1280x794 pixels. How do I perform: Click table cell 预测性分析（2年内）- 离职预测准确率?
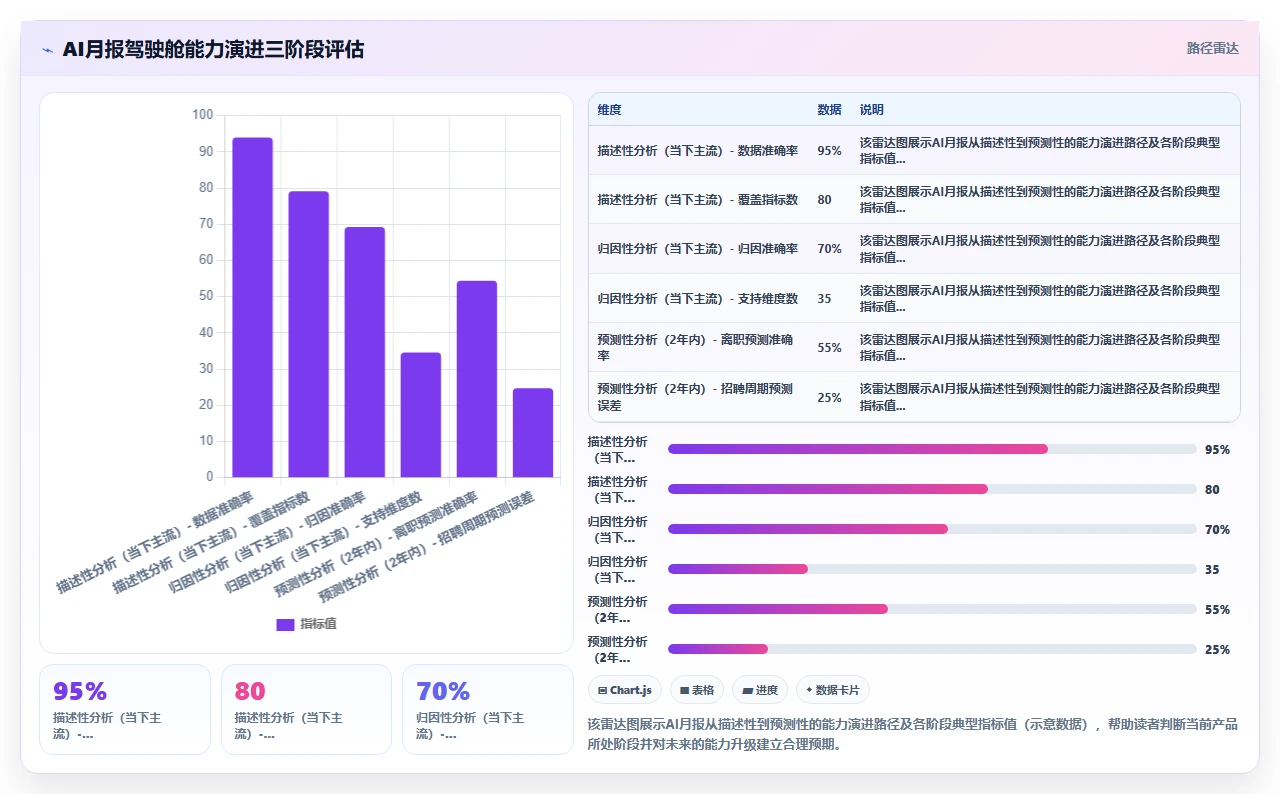(698, 348)
